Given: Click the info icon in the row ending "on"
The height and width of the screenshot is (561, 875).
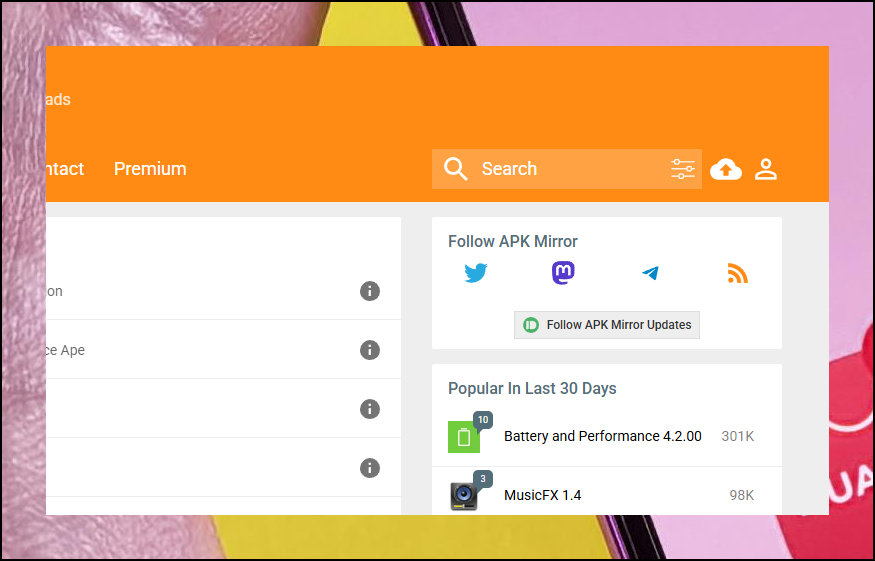Looking at the screenshot, I should point(369,291).
